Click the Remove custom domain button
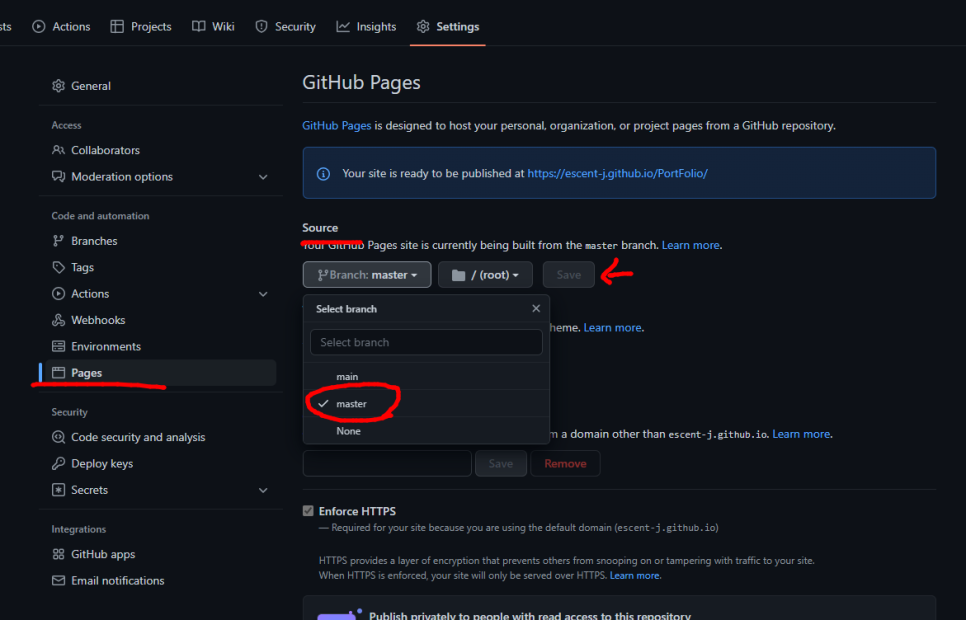Image resolution: width=966 pixels, height=620 pixels. point(565,463)
